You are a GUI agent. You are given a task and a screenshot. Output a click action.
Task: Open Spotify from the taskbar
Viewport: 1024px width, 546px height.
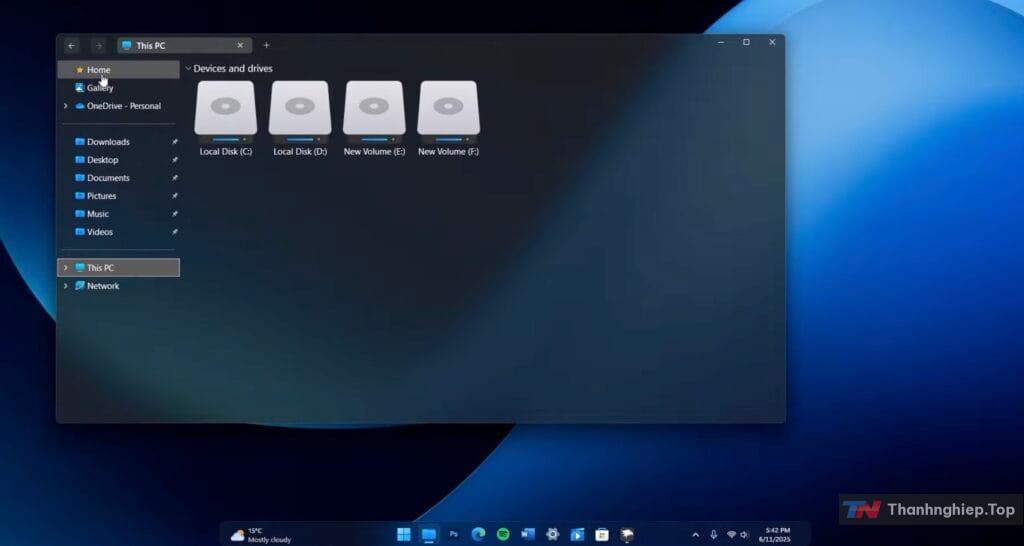503,535
